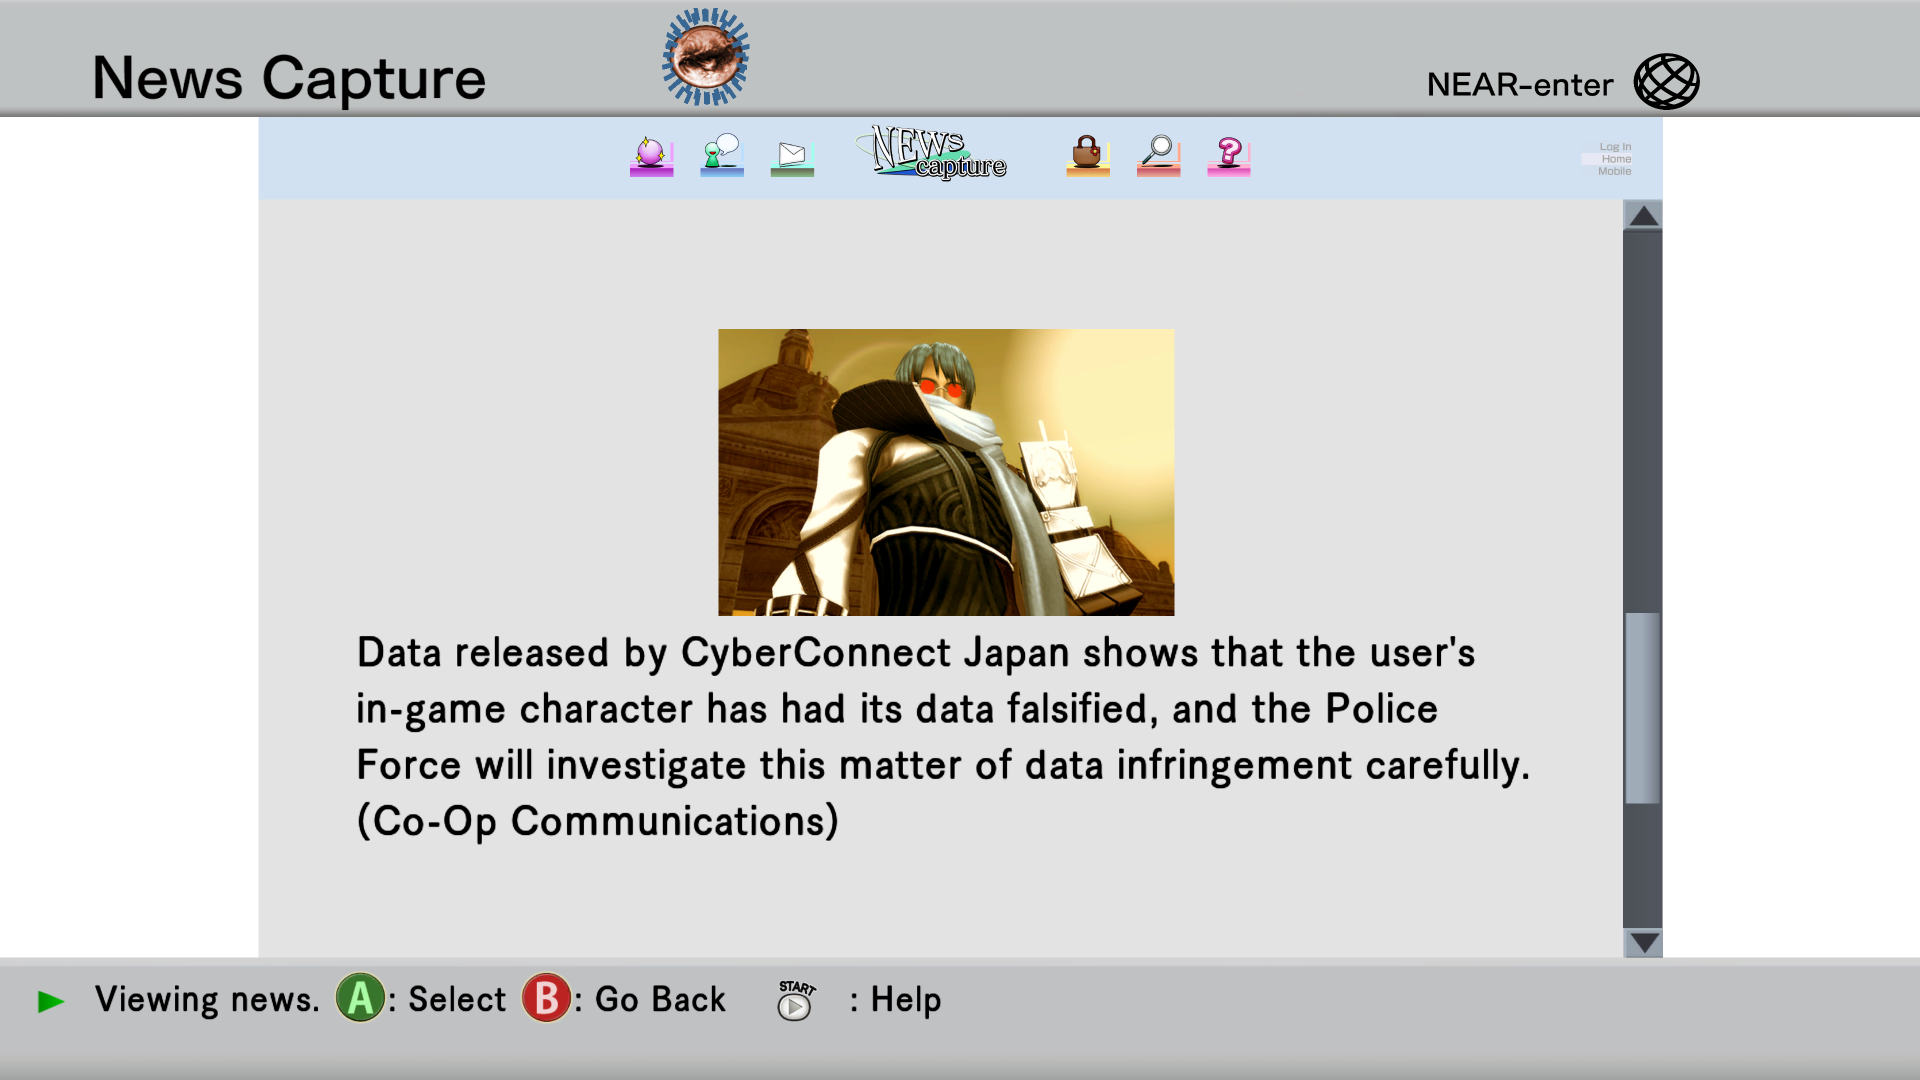The height and width of the screenshot is (1080, 1920).
Task: Click the START Help button icon
Action: 796,1000
